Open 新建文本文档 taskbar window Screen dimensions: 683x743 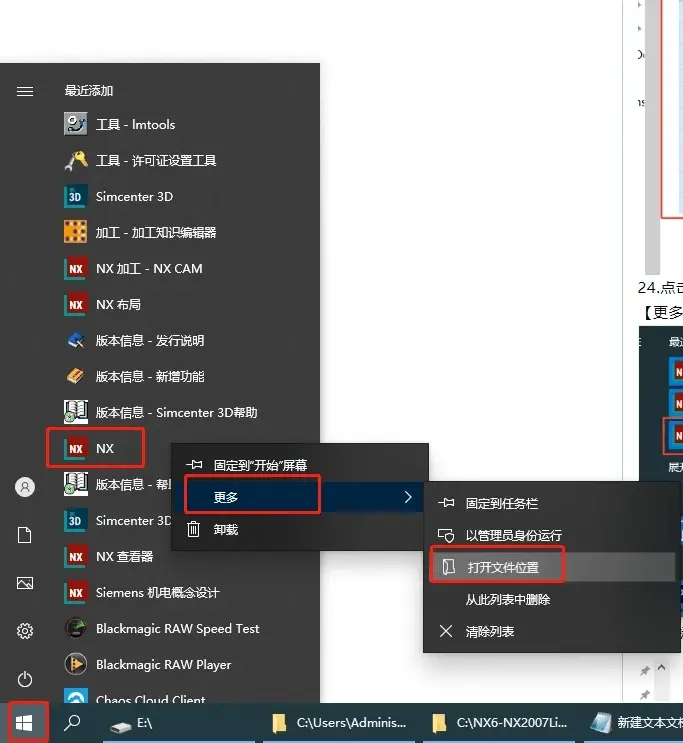click(635, 723)
